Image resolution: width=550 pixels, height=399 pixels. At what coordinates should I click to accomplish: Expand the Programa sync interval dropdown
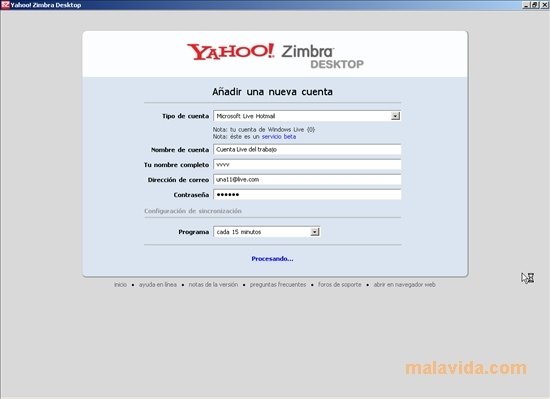coord(267,232)
